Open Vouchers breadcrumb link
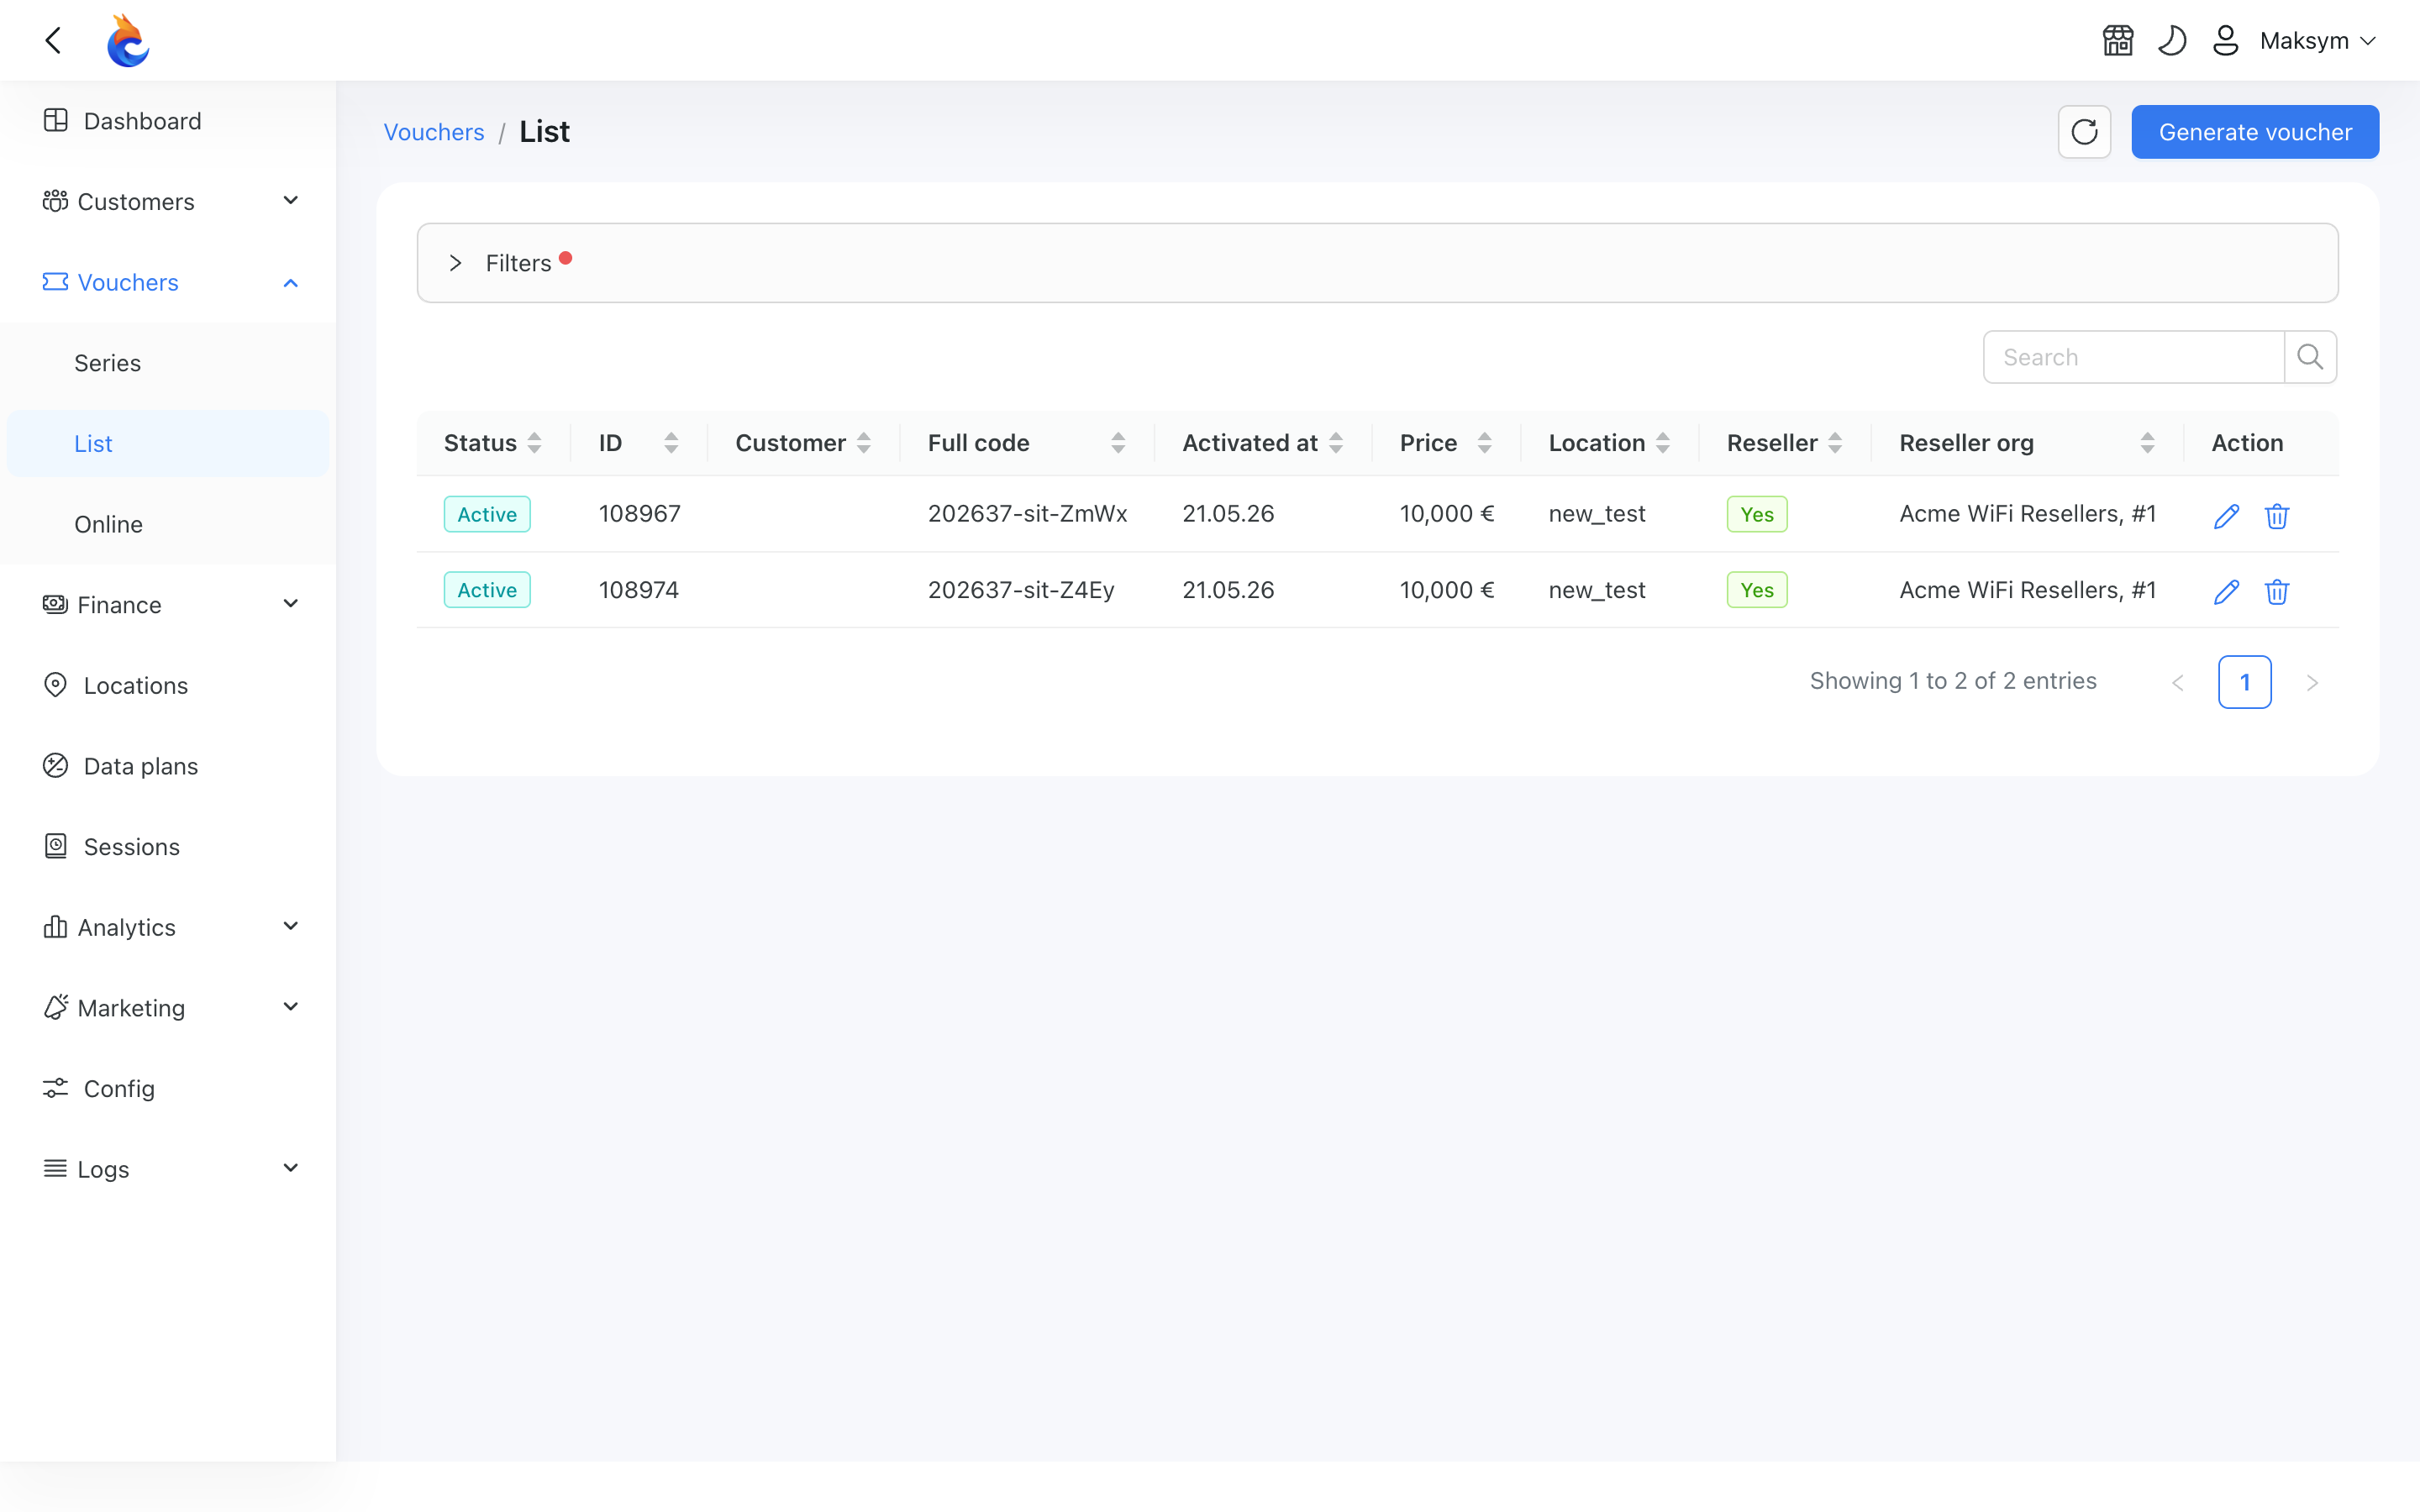Viewport: 2420px width, 1512px height. pos(434,132)
